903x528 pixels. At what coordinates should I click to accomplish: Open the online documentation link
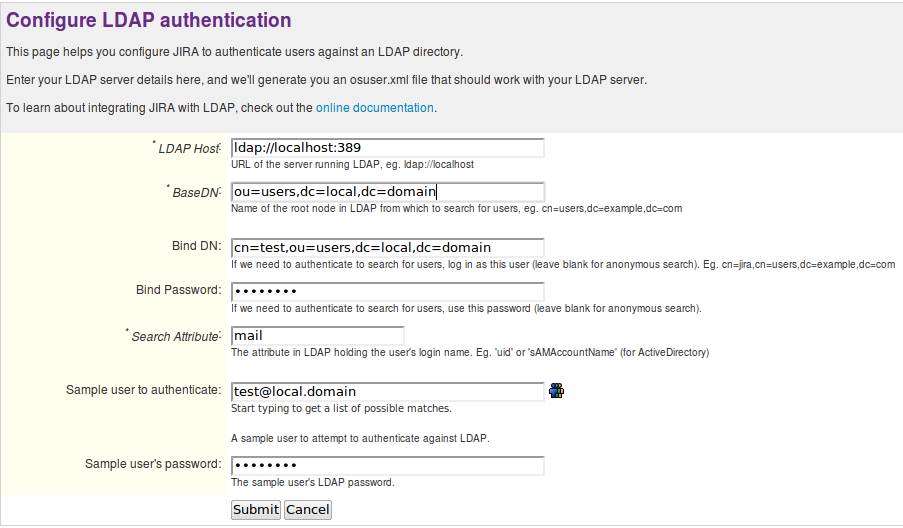(x=375, y=107)
